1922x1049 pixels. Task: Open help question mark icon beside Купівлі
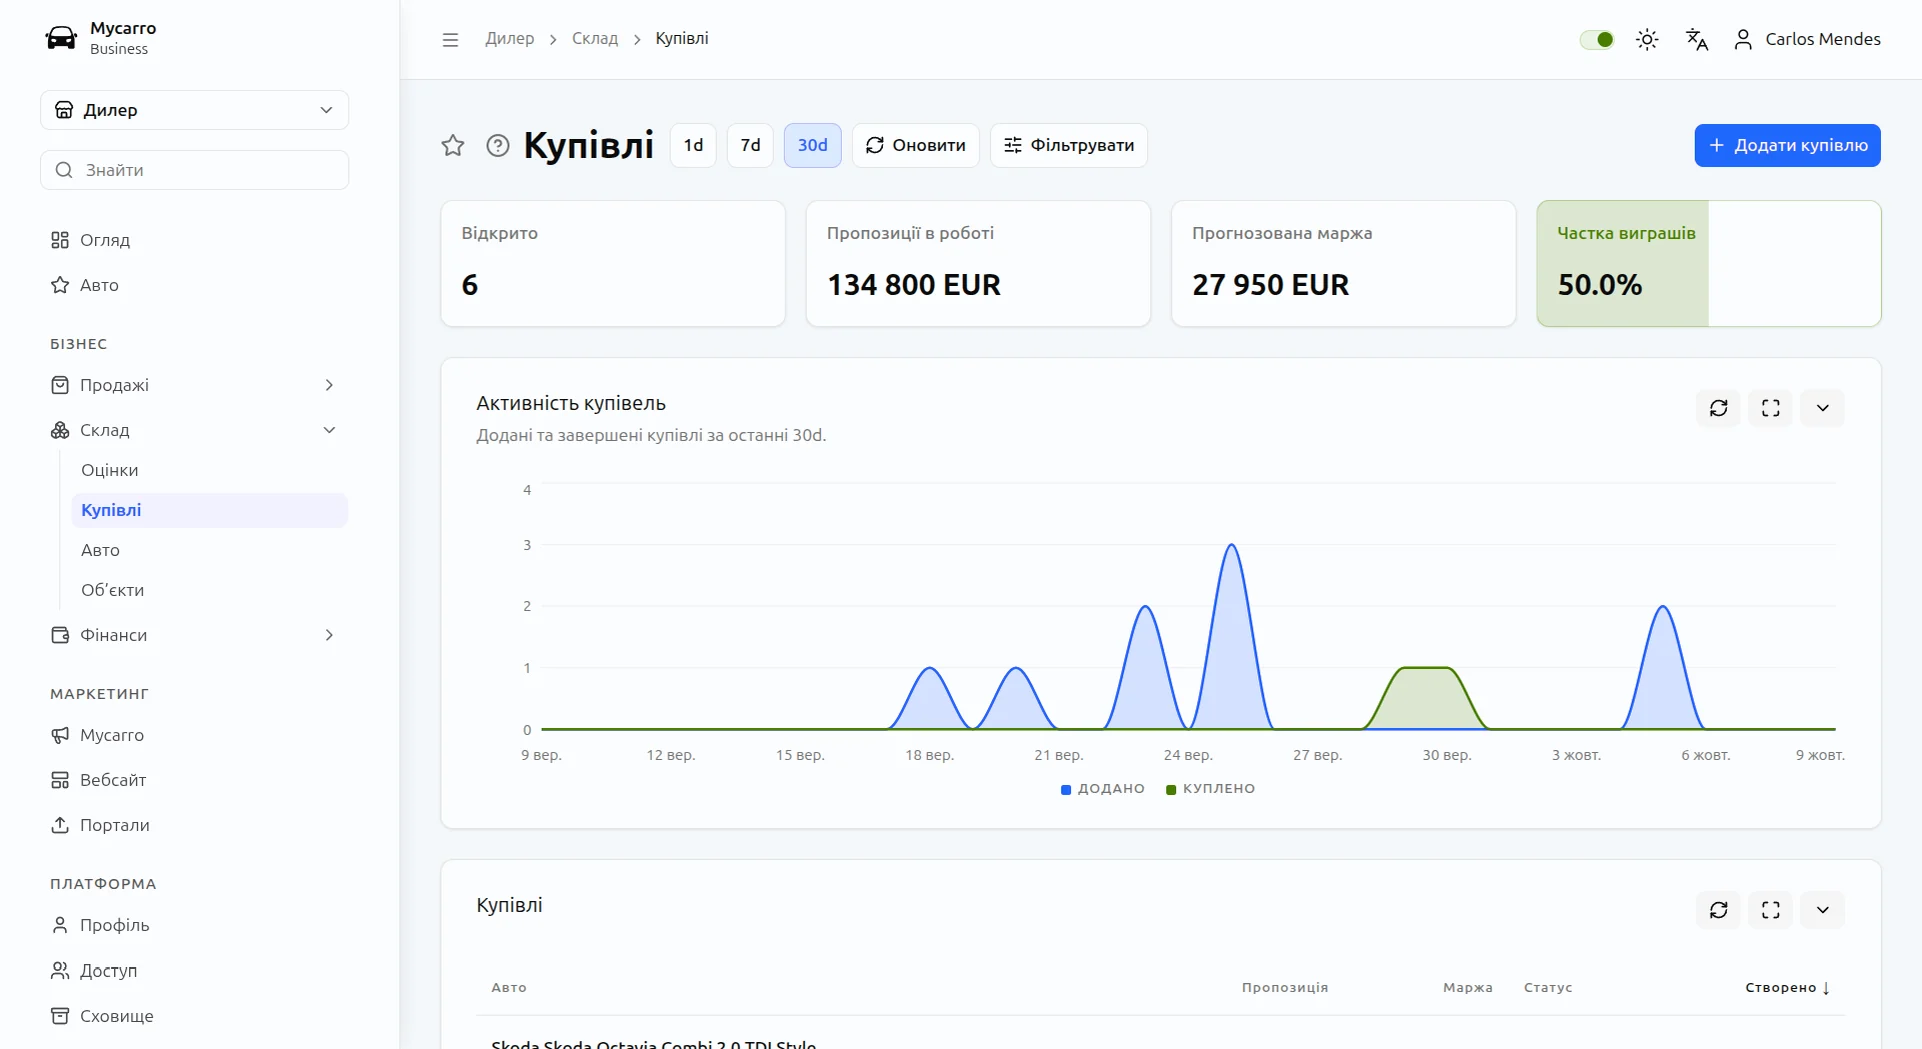pos(498,146)
